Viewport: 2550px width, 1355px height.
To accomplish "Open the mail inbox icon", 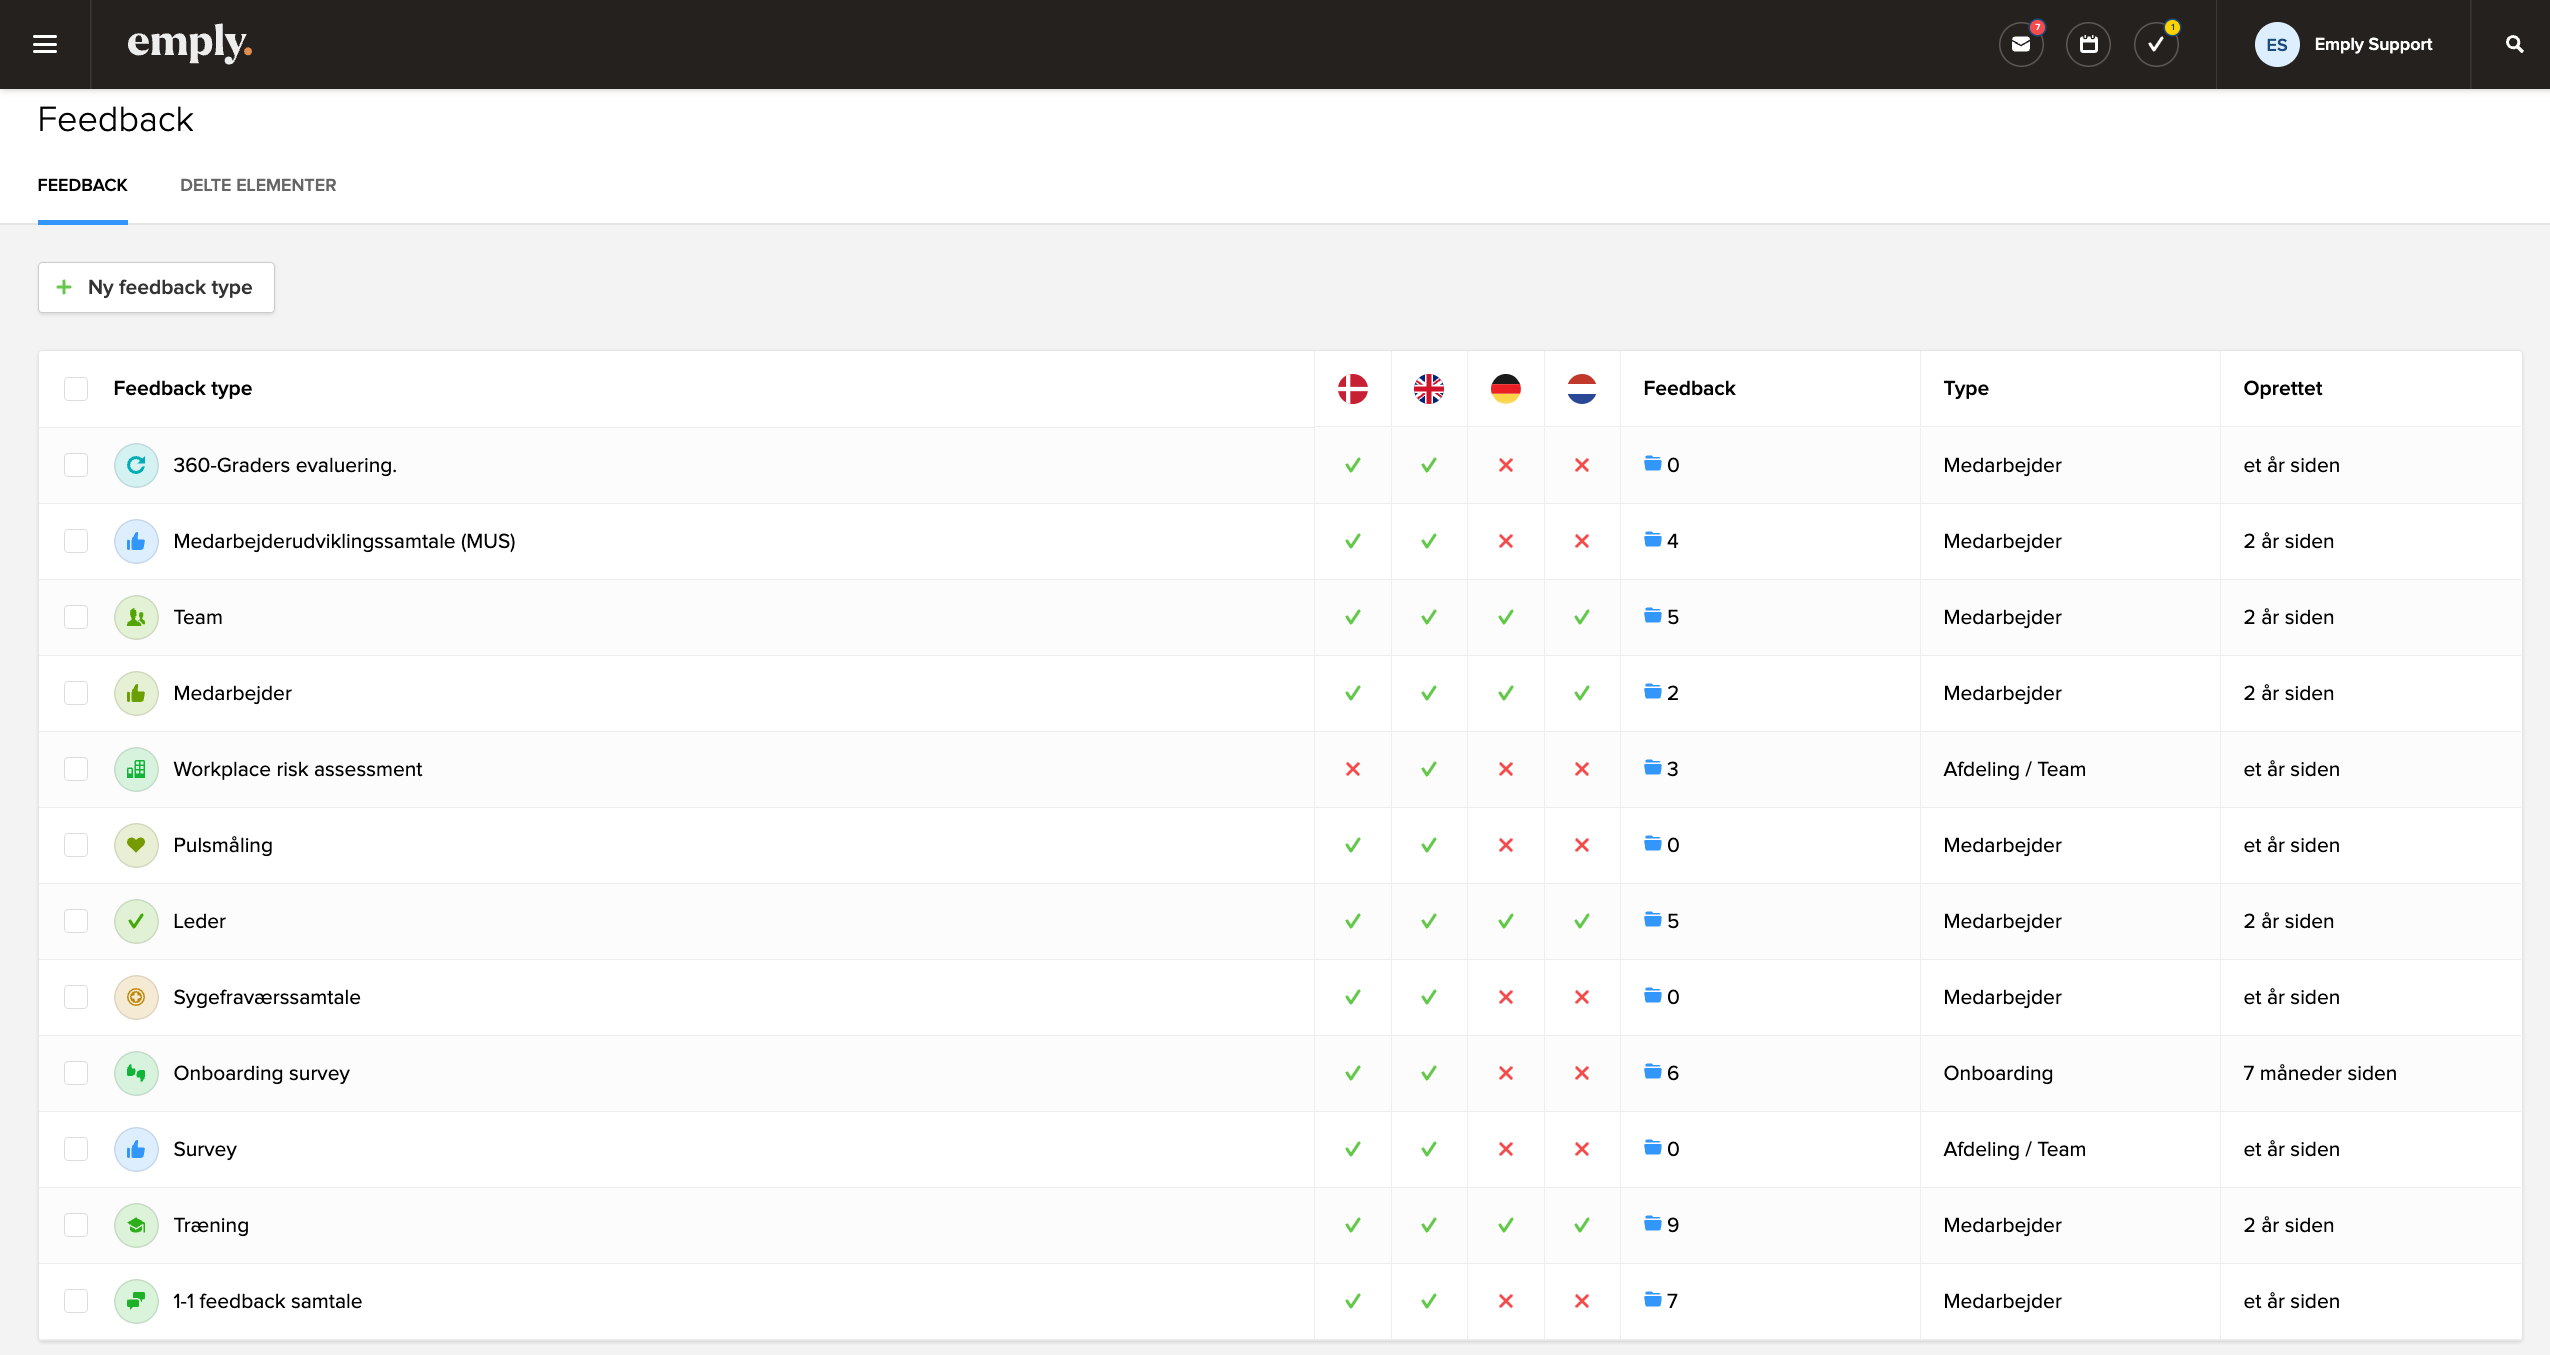I will [x=2021, y=44].
